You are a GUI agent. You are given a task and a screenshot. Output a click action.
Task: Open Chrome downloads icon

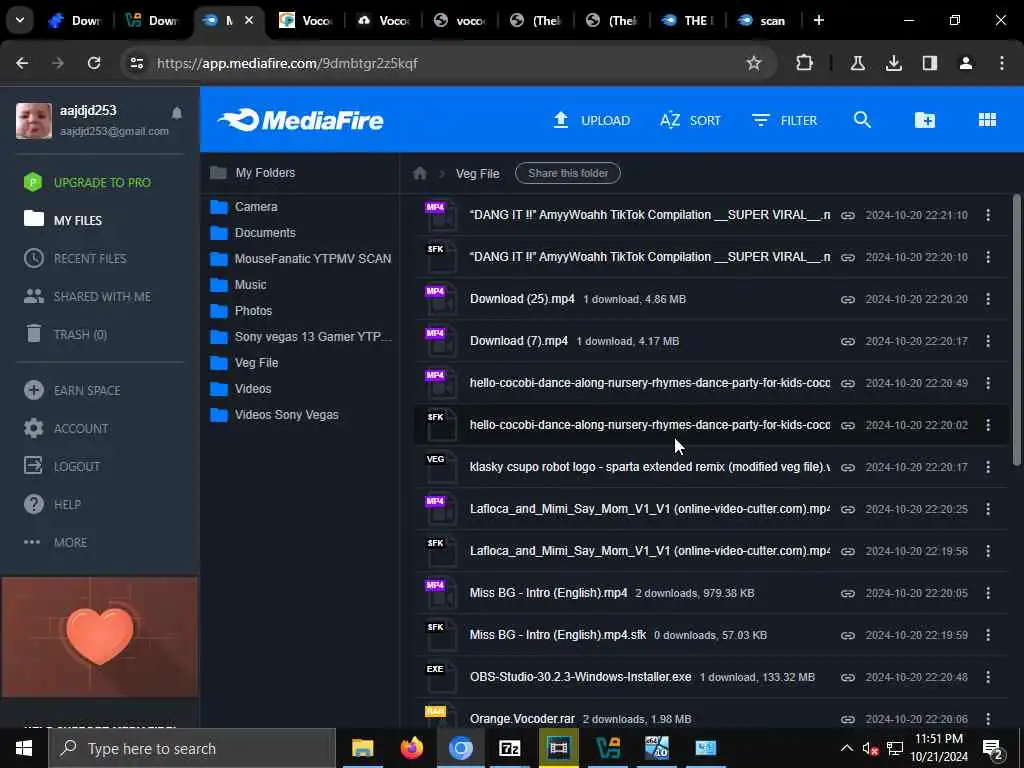point(893,63)
